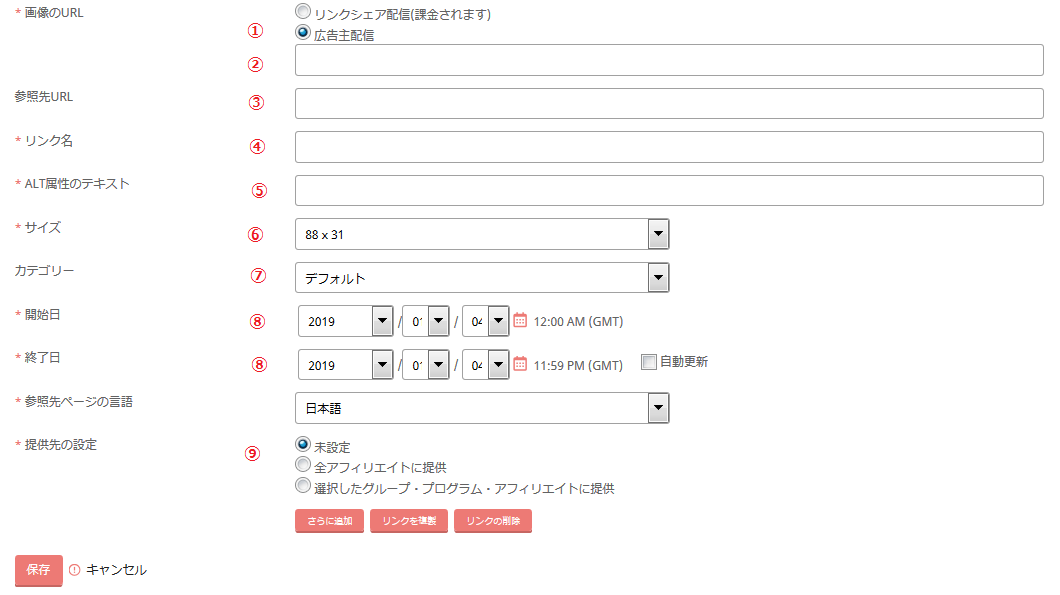The image size is (1060, 595).
Task: Open the end date calendar picker icon
Action: (x=520, y=364)
